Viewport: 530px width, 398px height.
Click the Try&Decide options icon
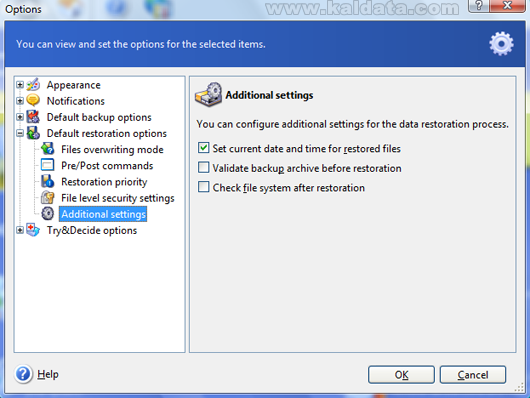point(33,230)
